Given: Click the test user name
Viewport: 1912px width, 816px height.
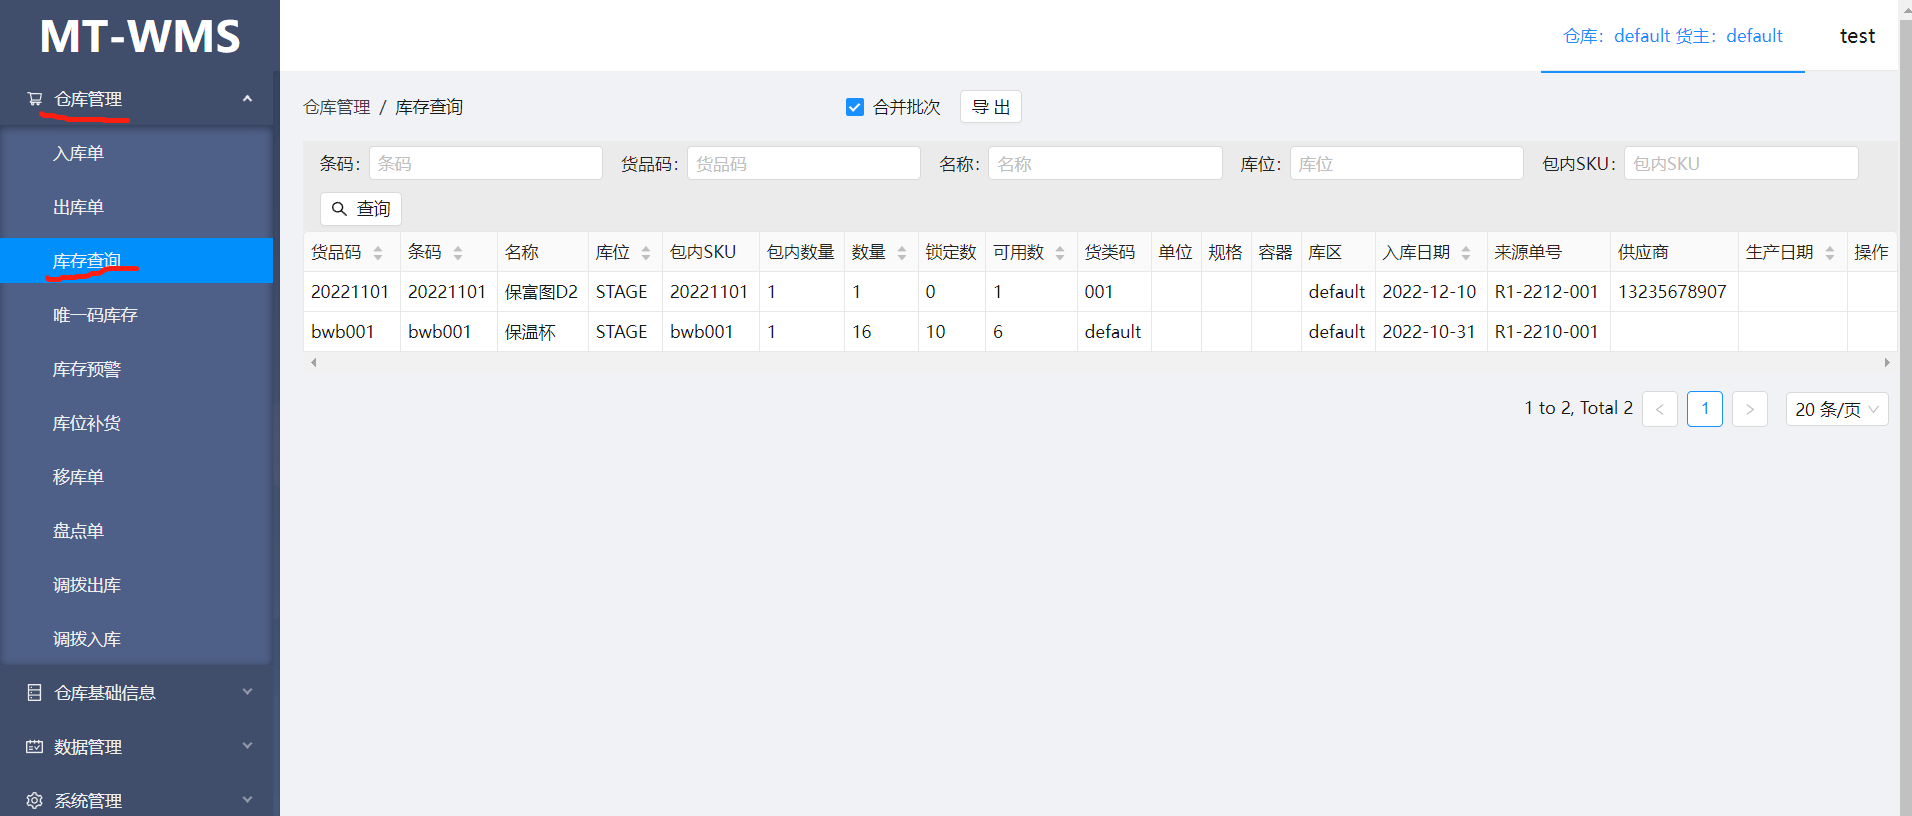Looking at the screenshot, I should tap(1857, 36).
